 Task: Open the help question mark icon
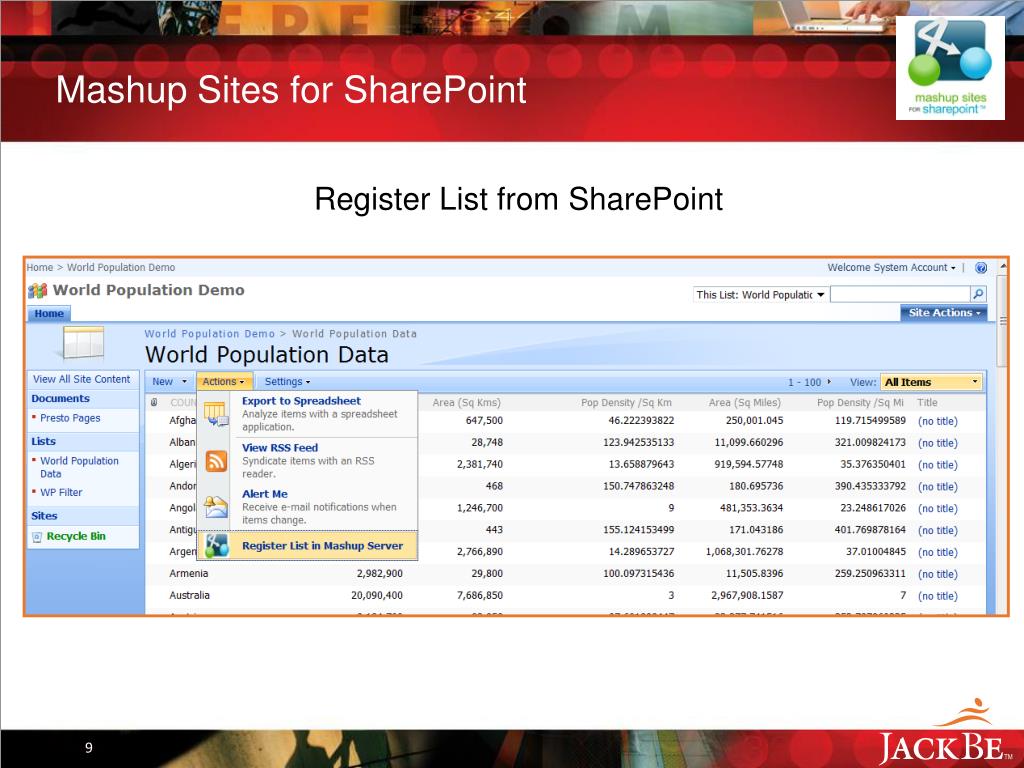click(x=980, y=268)
